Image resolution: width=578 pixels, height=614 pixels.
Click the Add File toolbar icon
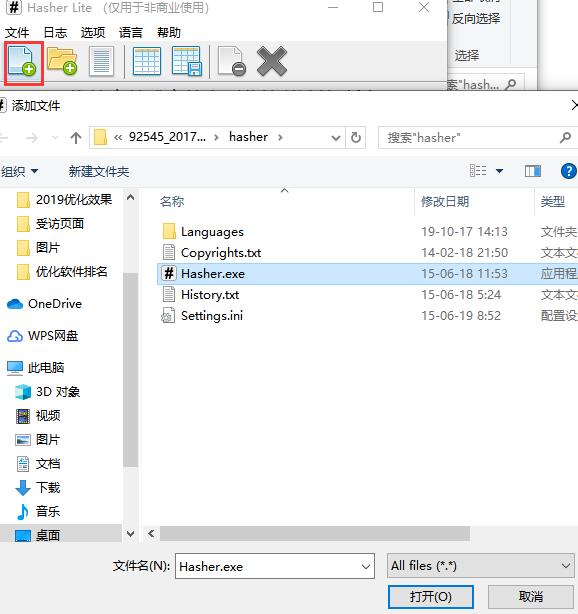tap(23, 62)
